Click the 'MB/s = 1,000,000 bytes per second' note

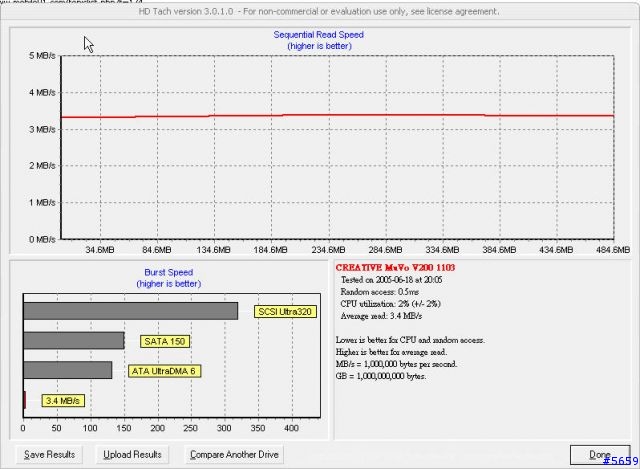pos(396,364)
